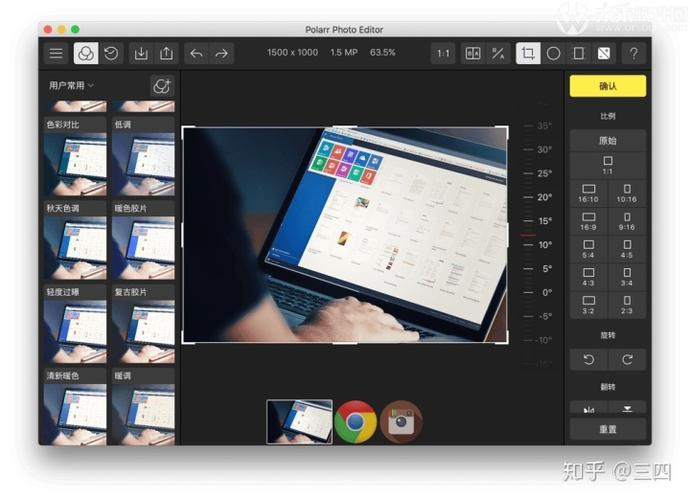Select the Chrome logo image in filmstrip
This screenshot has height=500, width=690.
click(356, 422)
